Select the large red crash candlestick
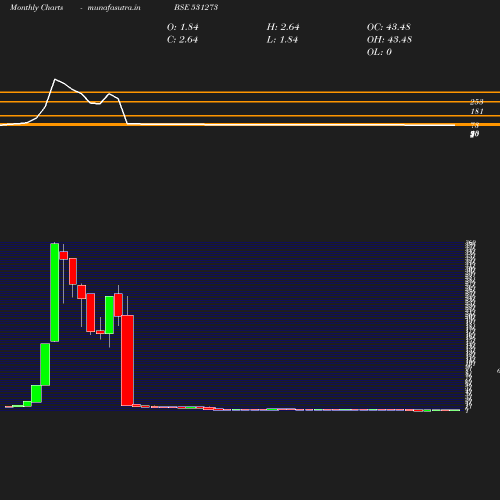 coord(127,360)
